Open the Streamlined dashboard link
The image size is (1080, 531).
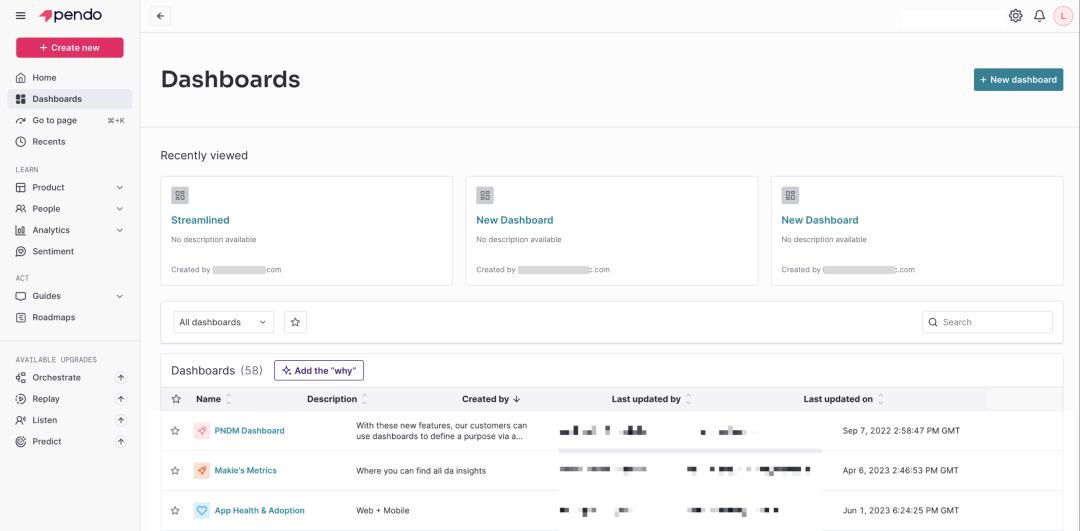click(200, 220)
